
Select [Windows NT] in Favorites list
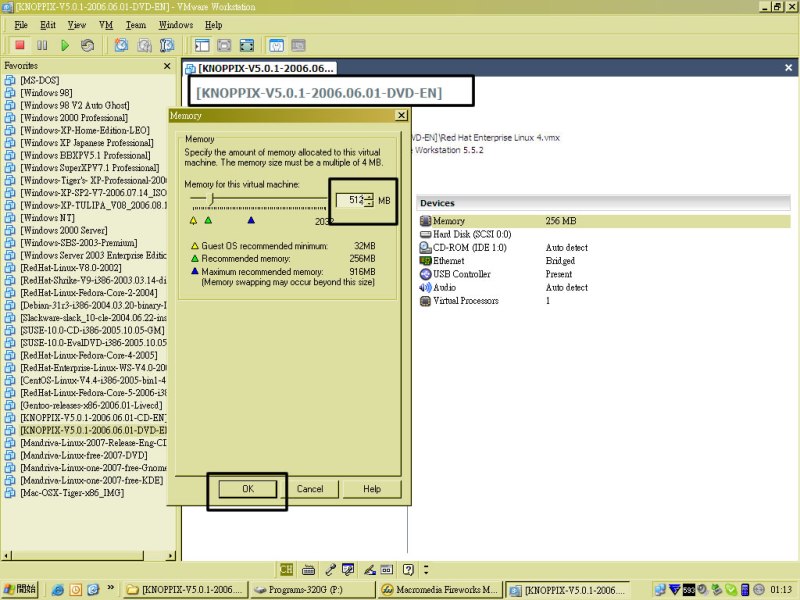[x=47, y=218]
